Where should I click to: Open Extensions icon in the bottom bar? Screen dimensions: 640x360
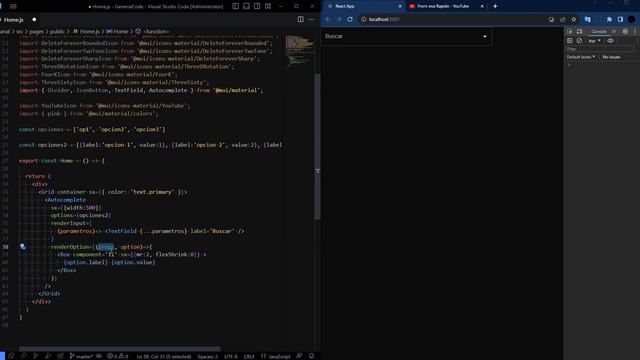(x=60, y=356)
